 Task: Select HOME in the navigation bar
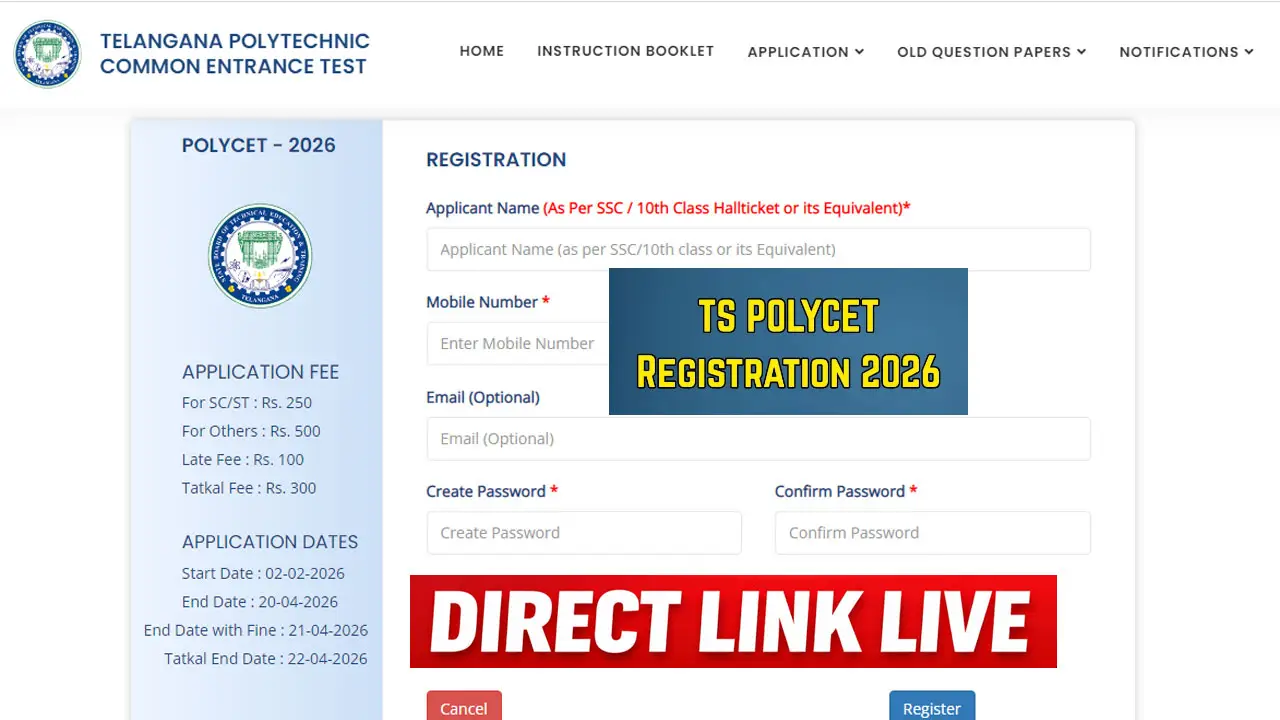[x=482, y=51]
